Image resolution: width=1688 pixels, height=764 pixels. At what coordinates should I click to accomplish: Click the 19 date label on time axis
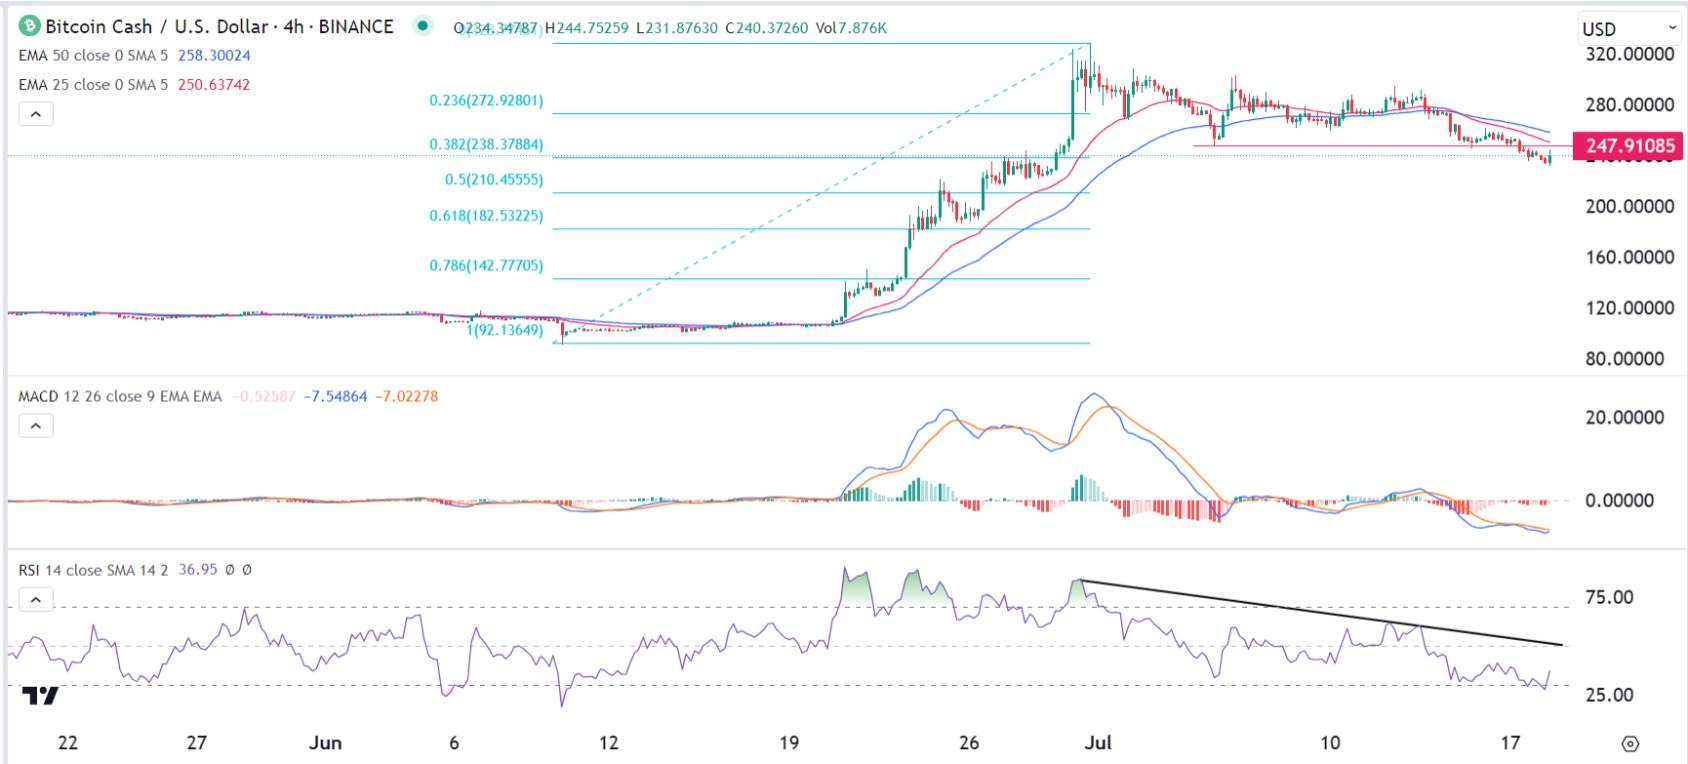tap(789, 743)
